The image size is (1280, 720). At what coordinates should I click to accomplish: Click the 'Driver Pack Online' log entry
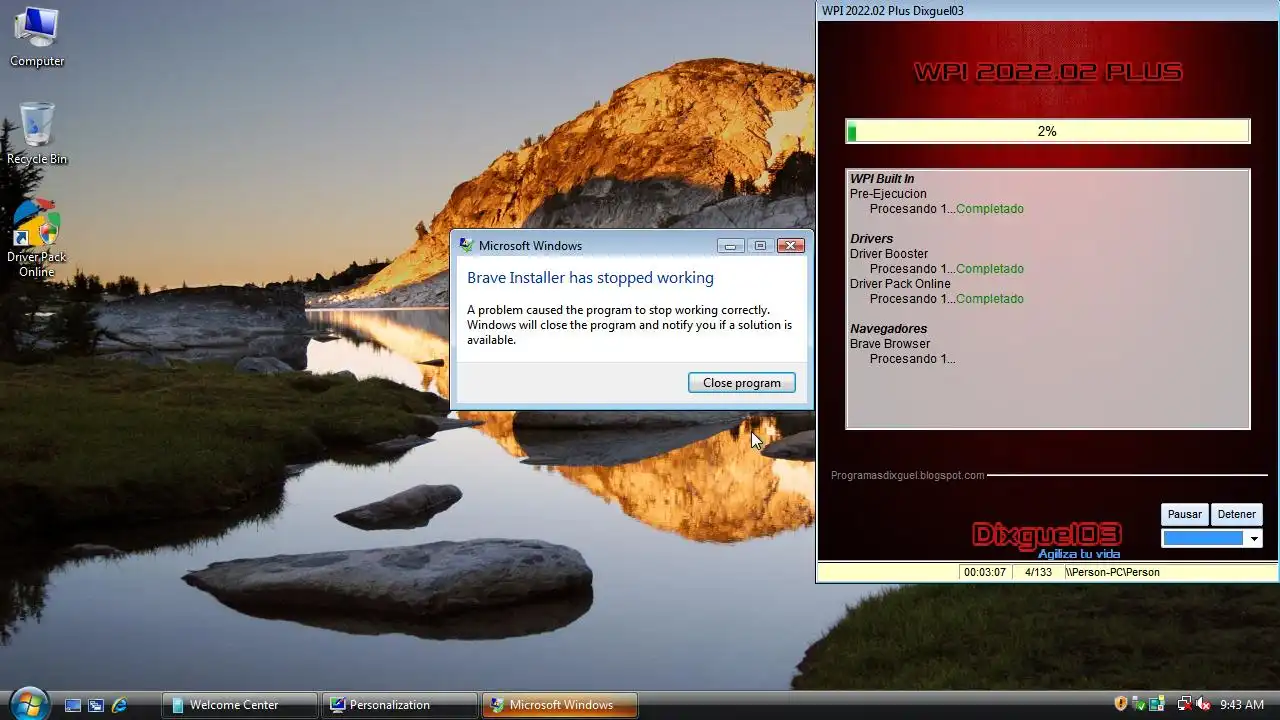900,284
